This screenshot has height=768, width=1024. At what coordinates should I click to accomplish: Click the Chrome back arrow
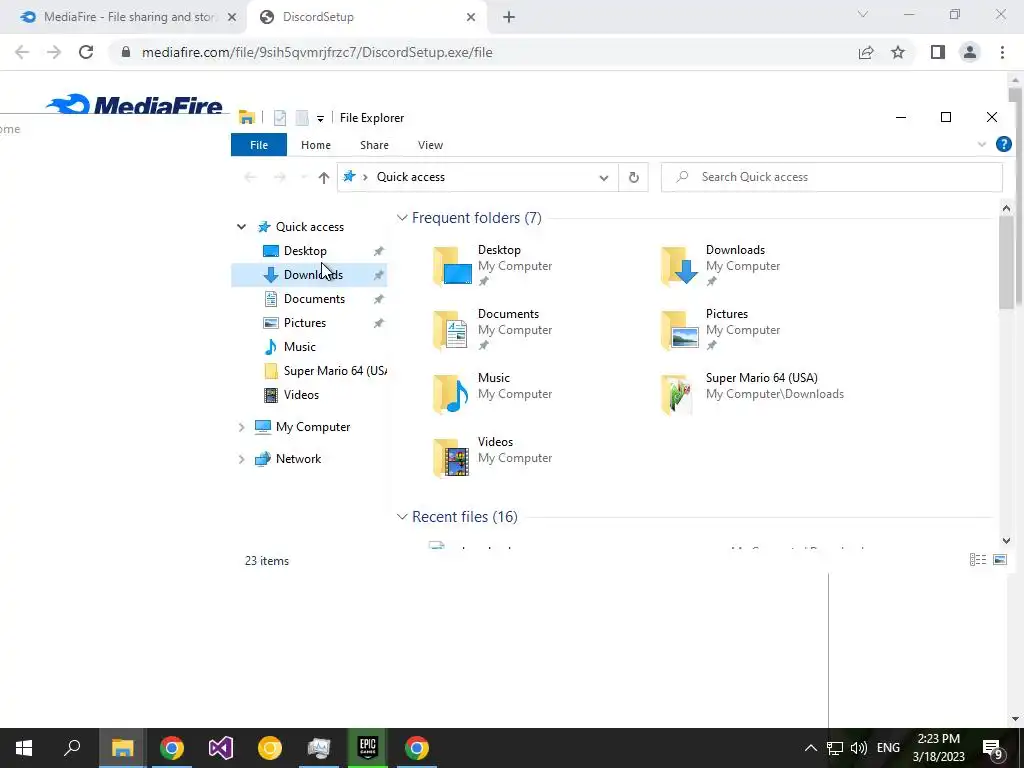coord(22,52)
